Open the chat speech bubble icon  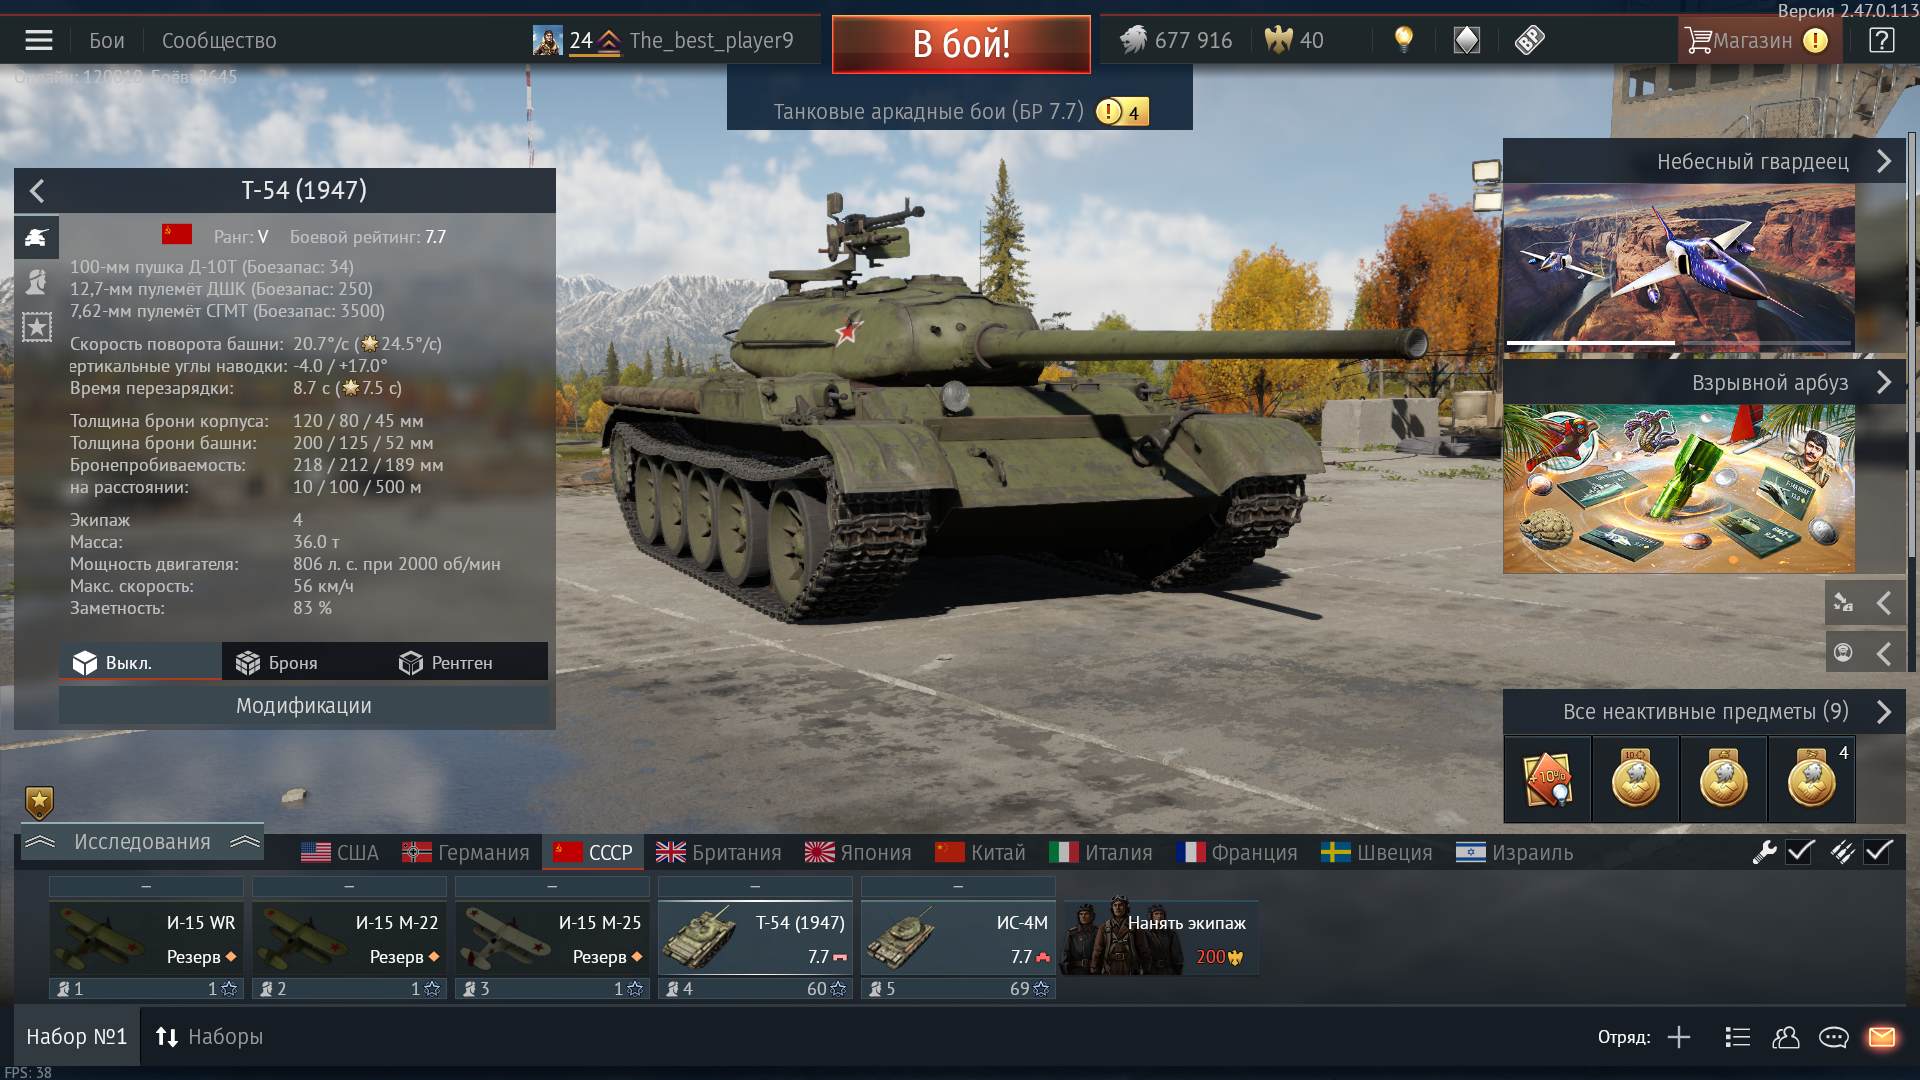1833,1037
